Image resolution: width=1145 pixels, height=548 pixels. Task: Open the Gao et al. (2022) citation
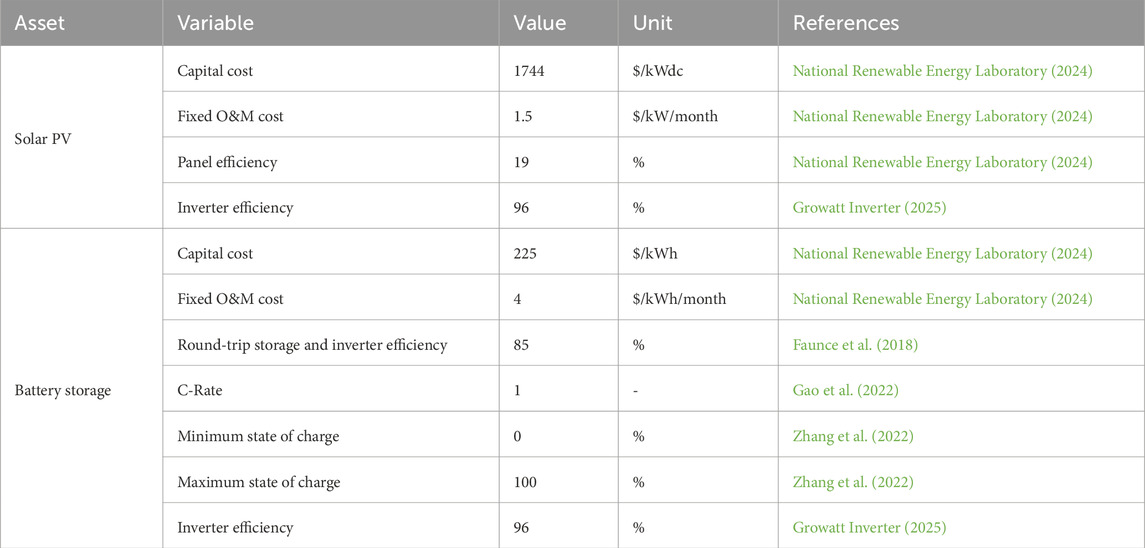(x=845, y=391)
